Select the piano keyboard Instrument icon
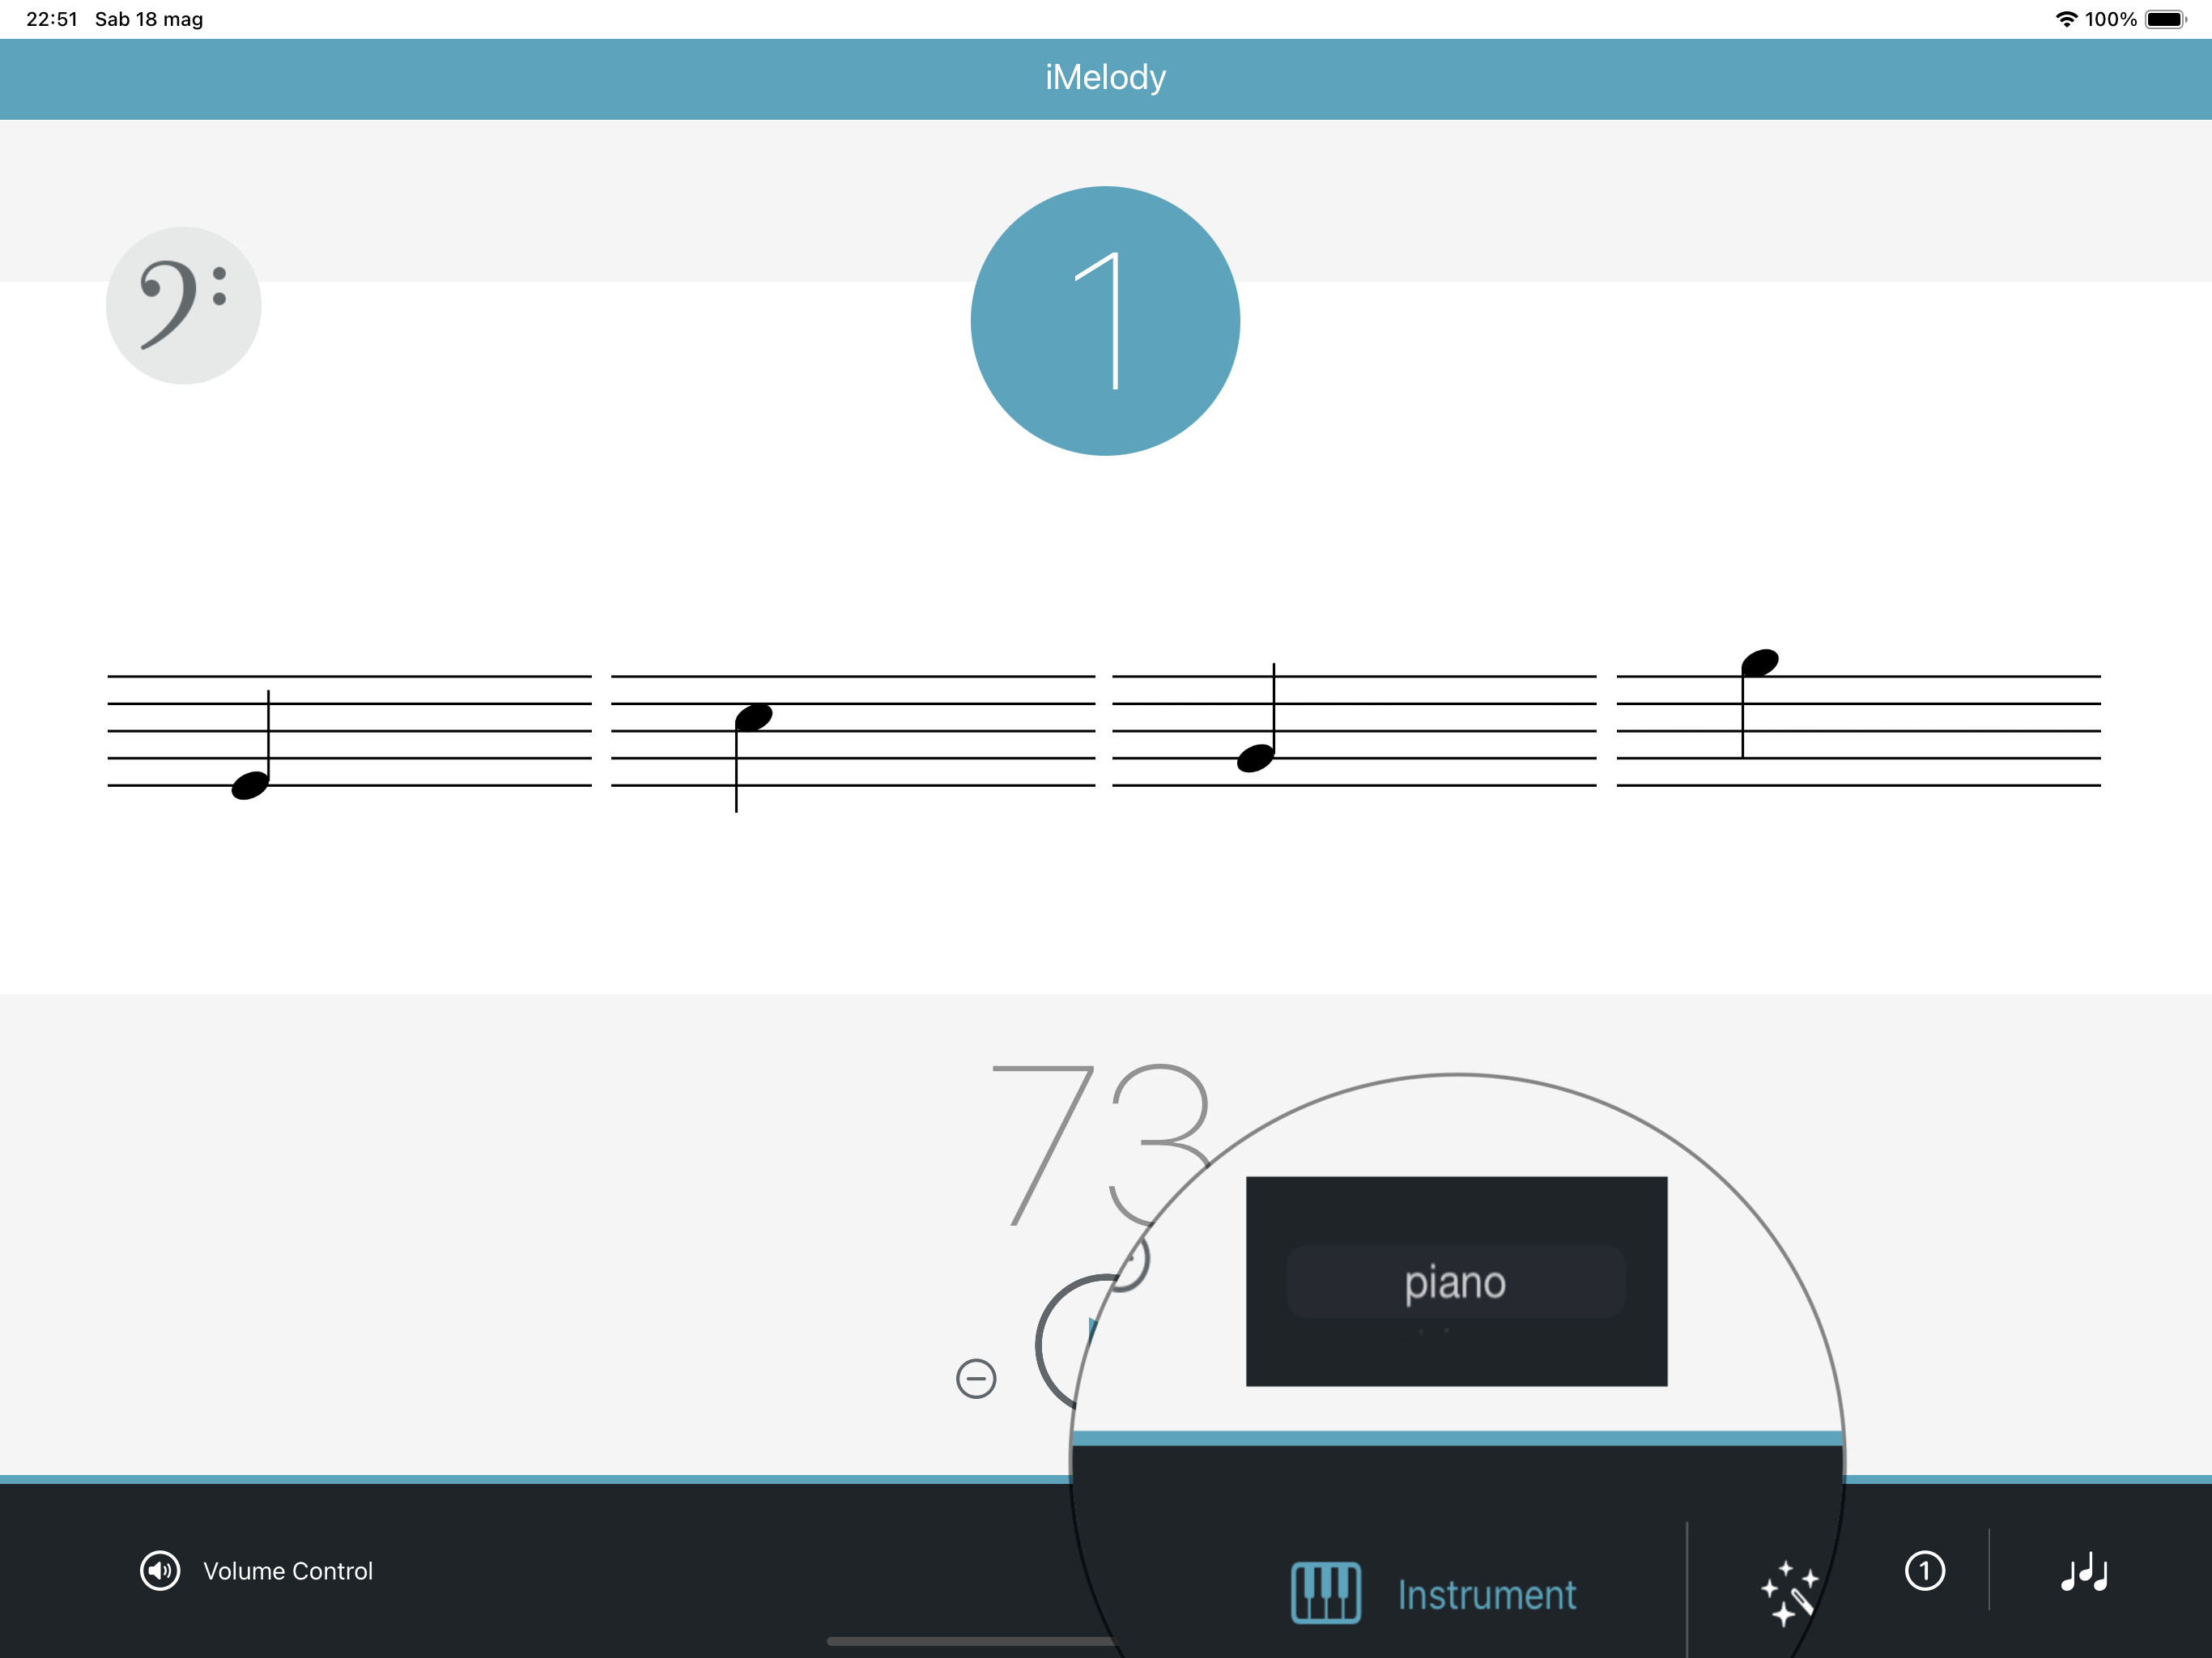2212x1658 pixels. click(1325, 1593)
